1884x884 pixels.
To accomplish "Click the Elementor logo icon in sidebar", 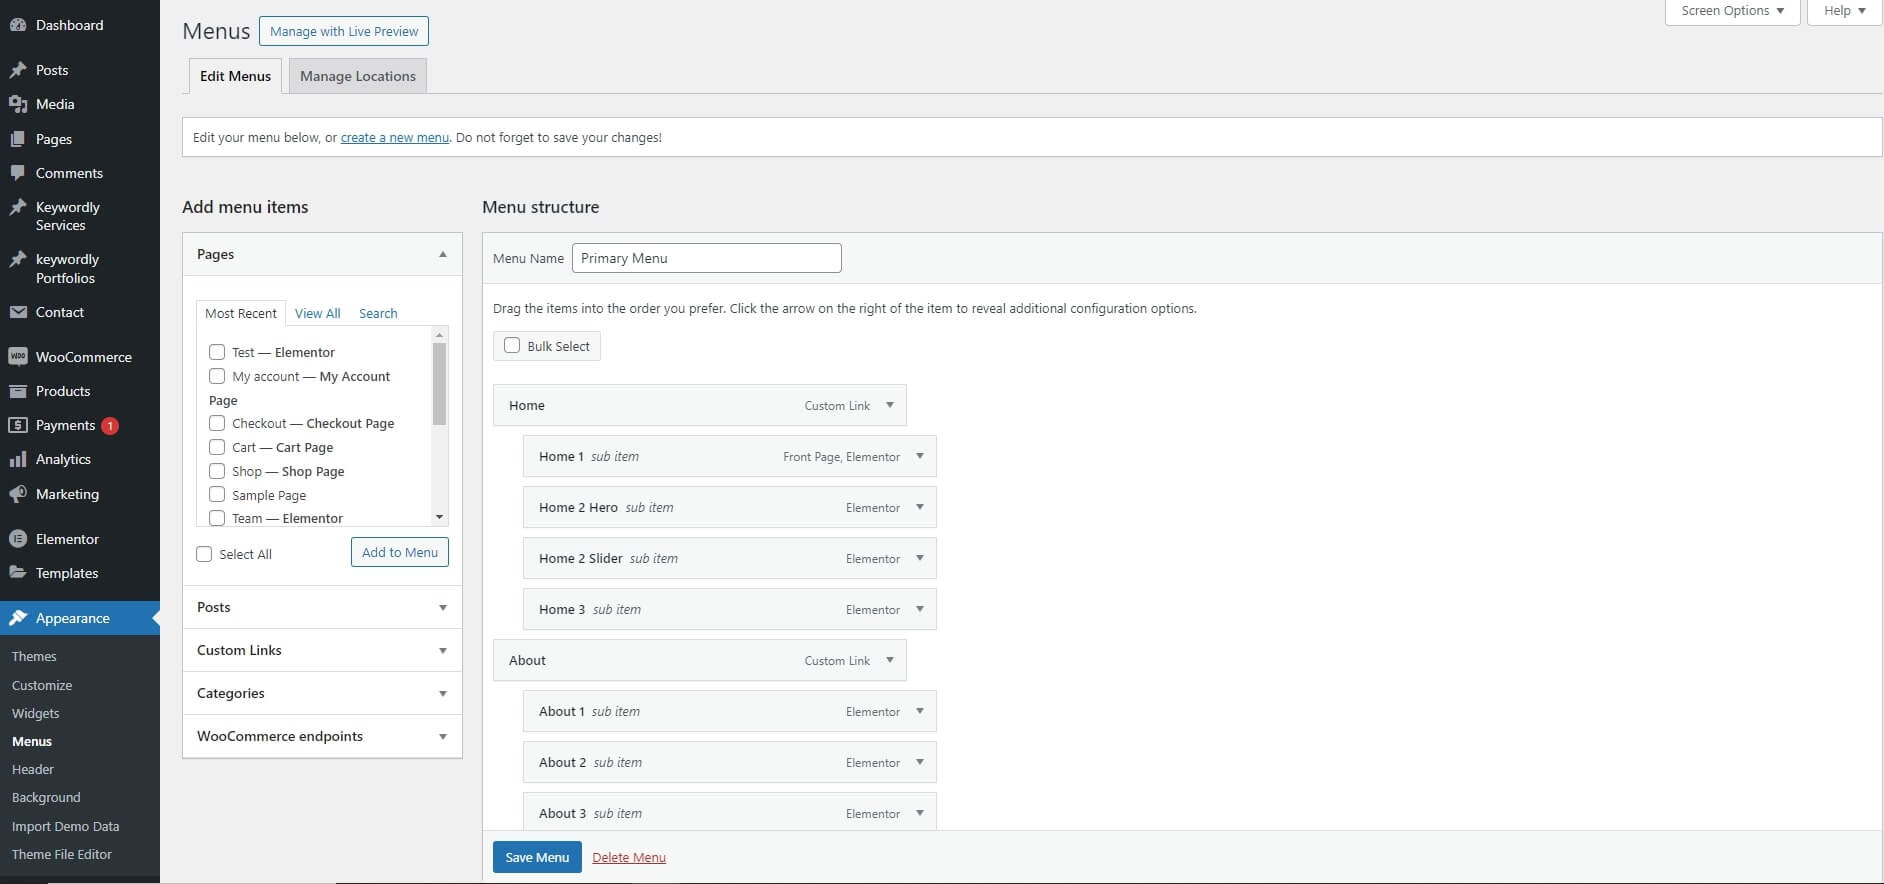I will point(18,539).
